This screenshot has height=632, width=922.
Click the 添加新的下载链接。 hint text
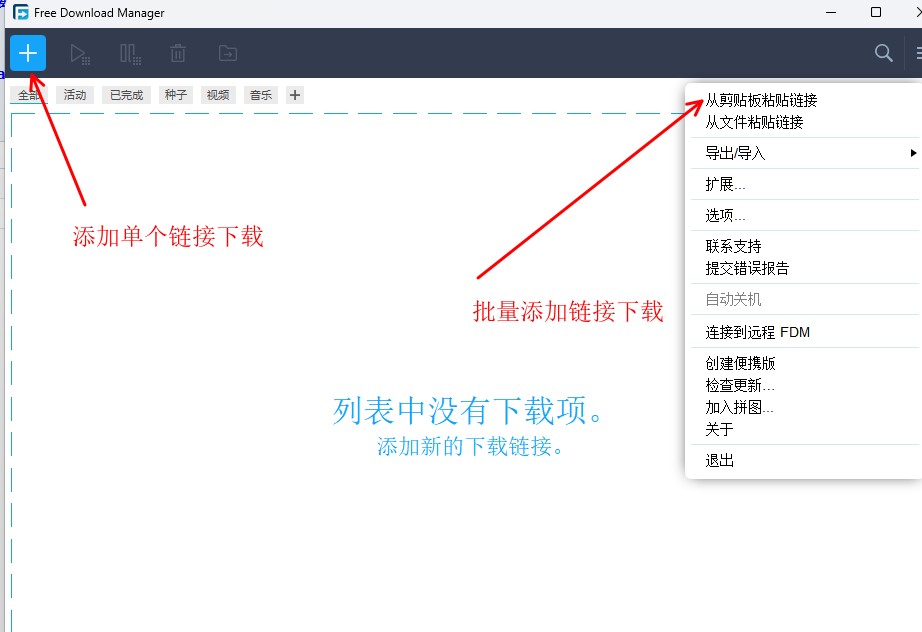click(470, 447)
